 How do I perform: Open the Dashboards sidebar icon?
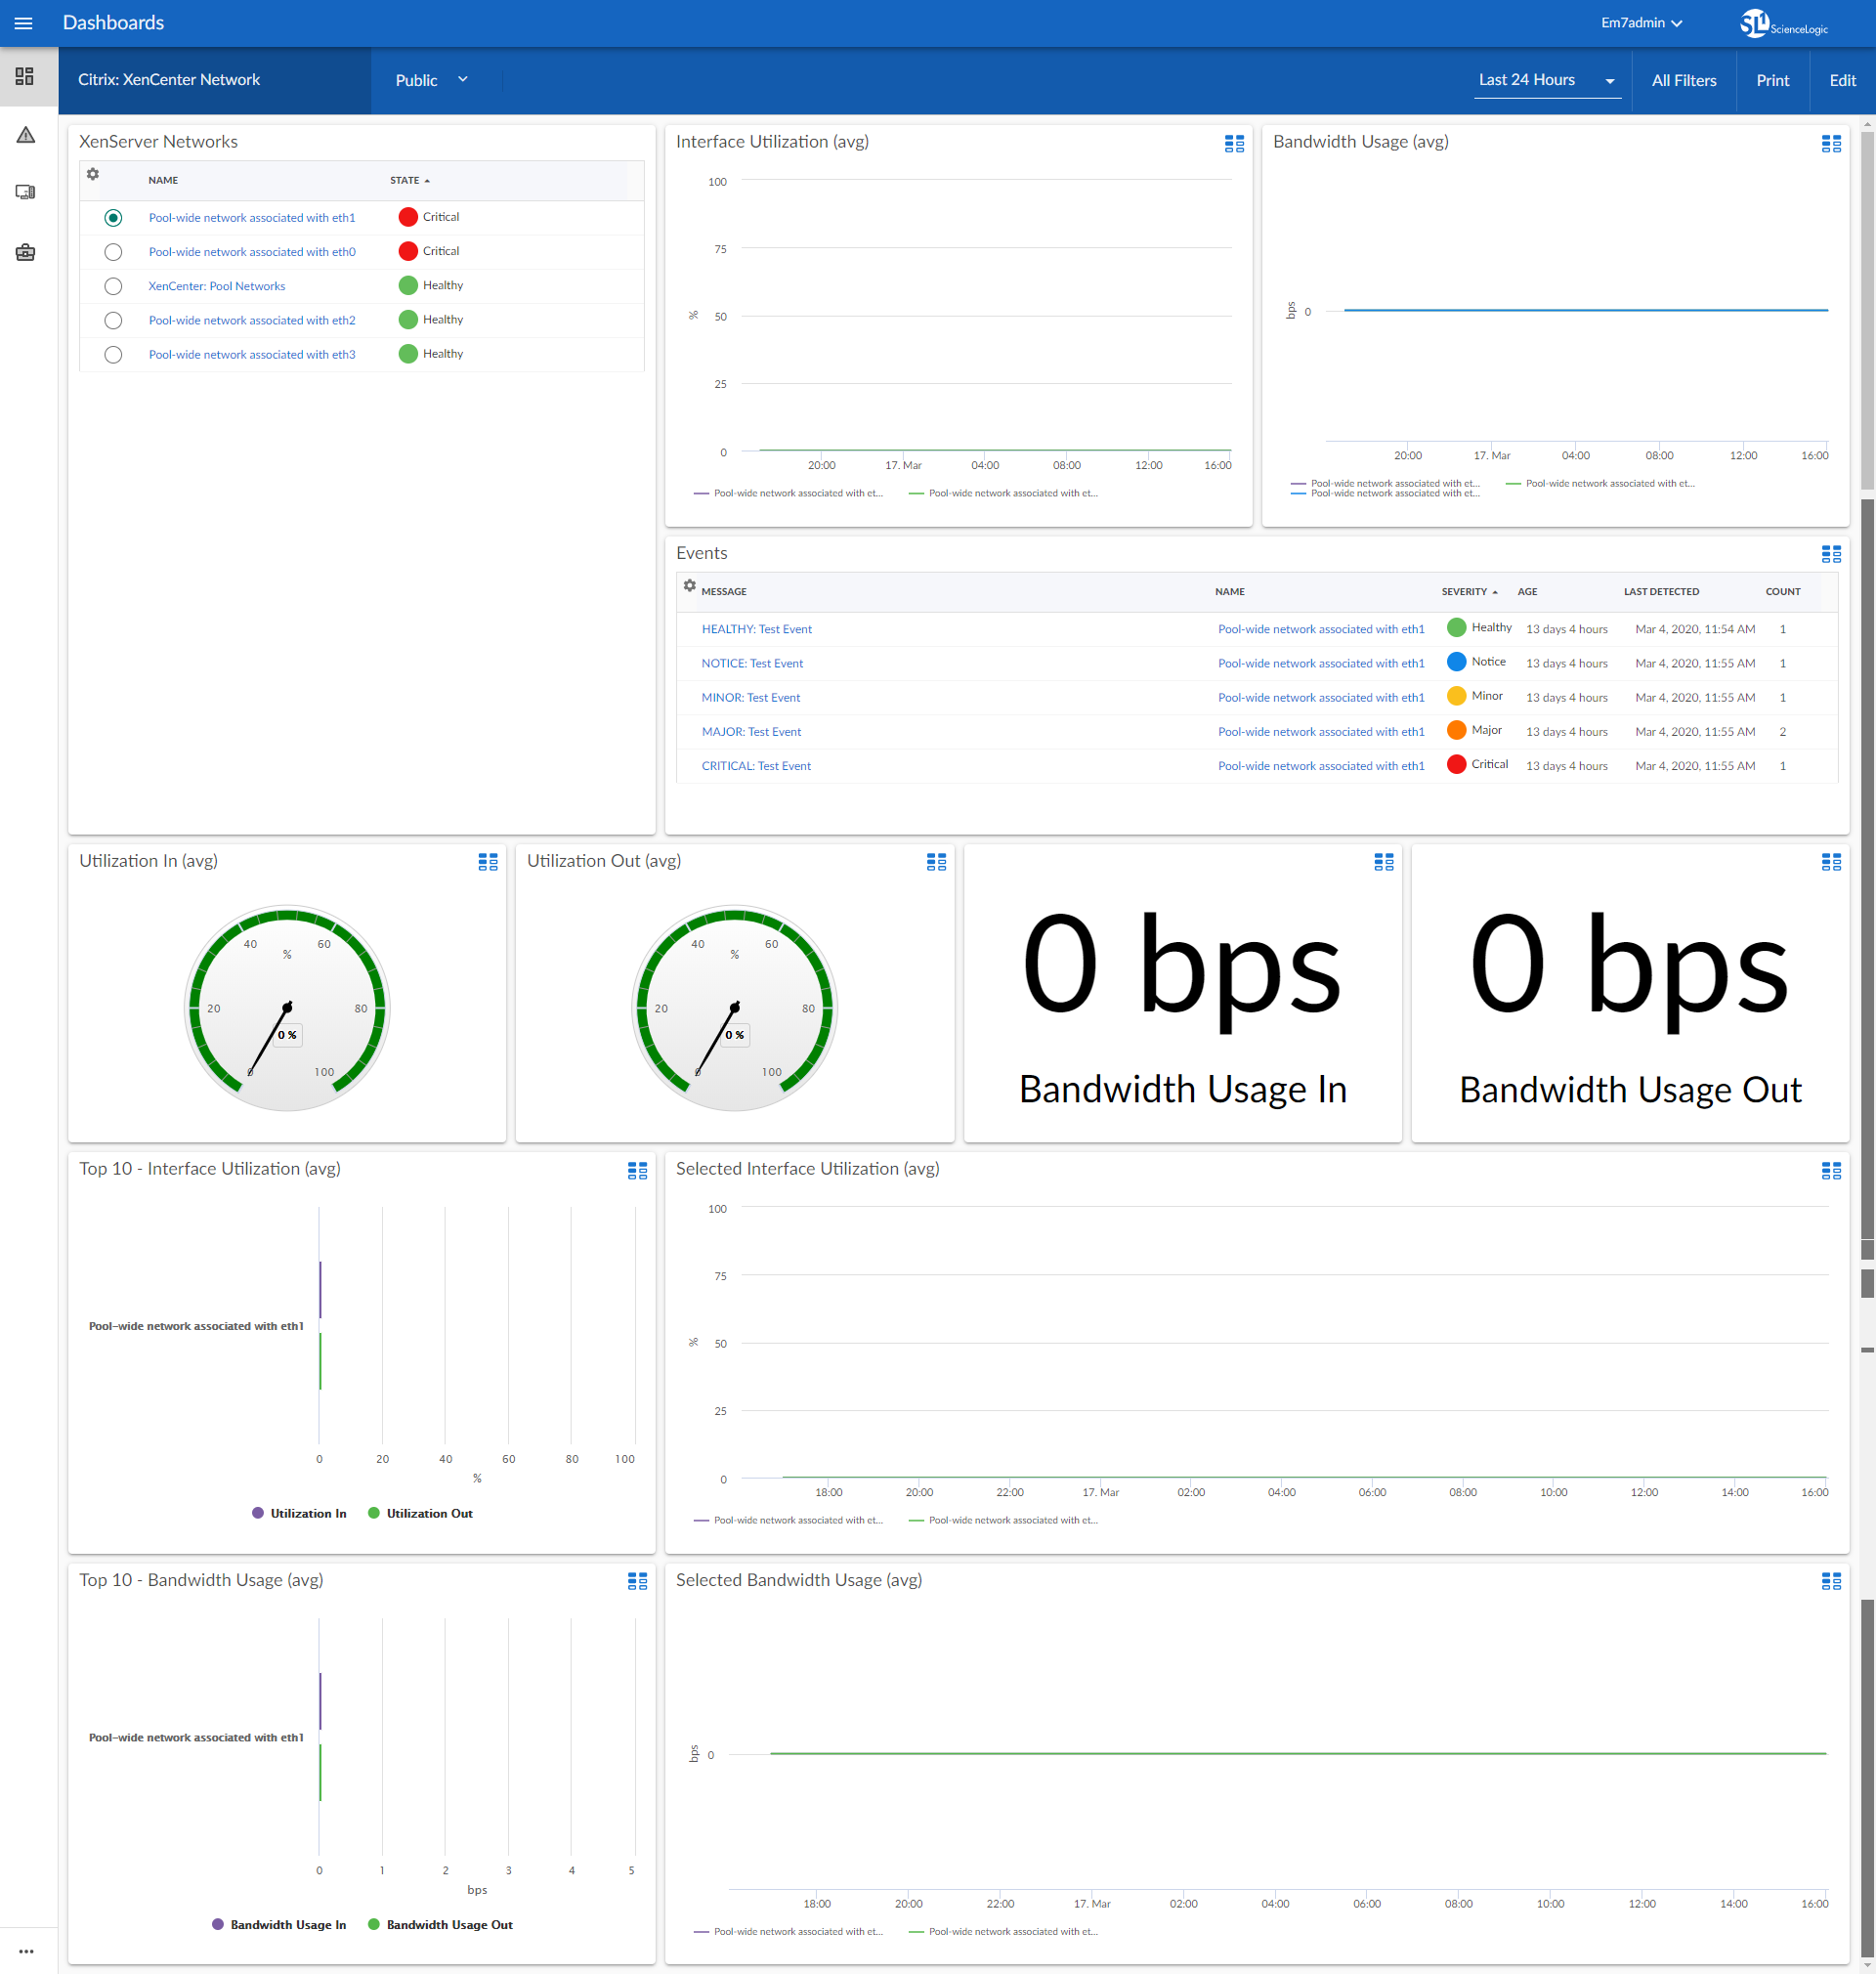click(25, 76)
